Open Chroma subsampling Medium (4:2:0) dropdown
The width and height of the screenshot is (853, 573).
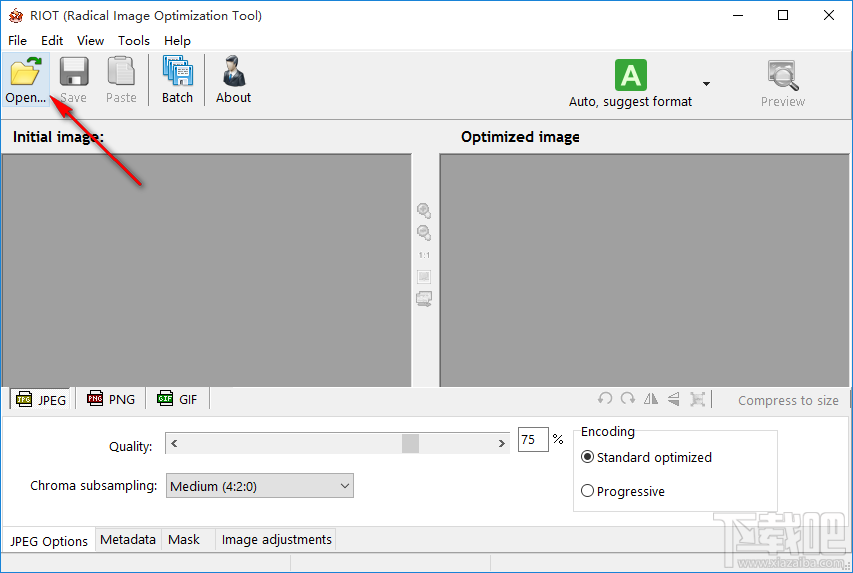[x=259, y=486]
